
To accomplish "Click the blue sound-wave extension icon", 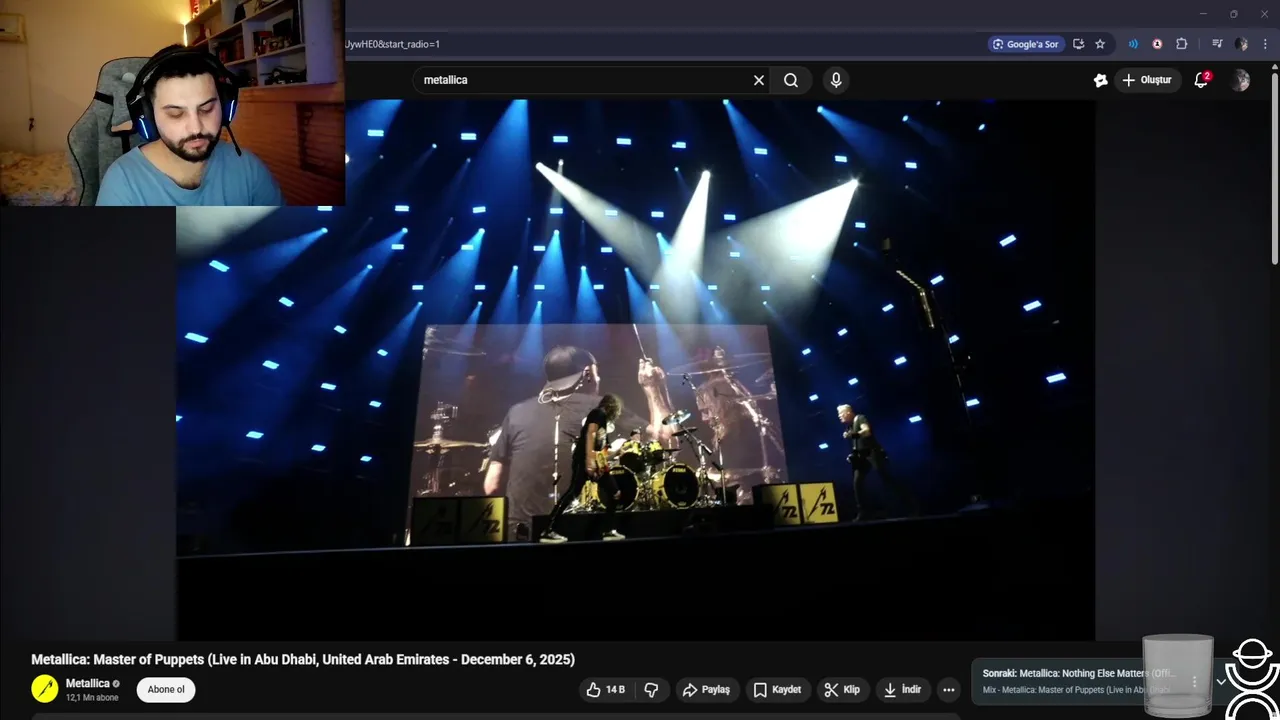I will pos(1133,44).
